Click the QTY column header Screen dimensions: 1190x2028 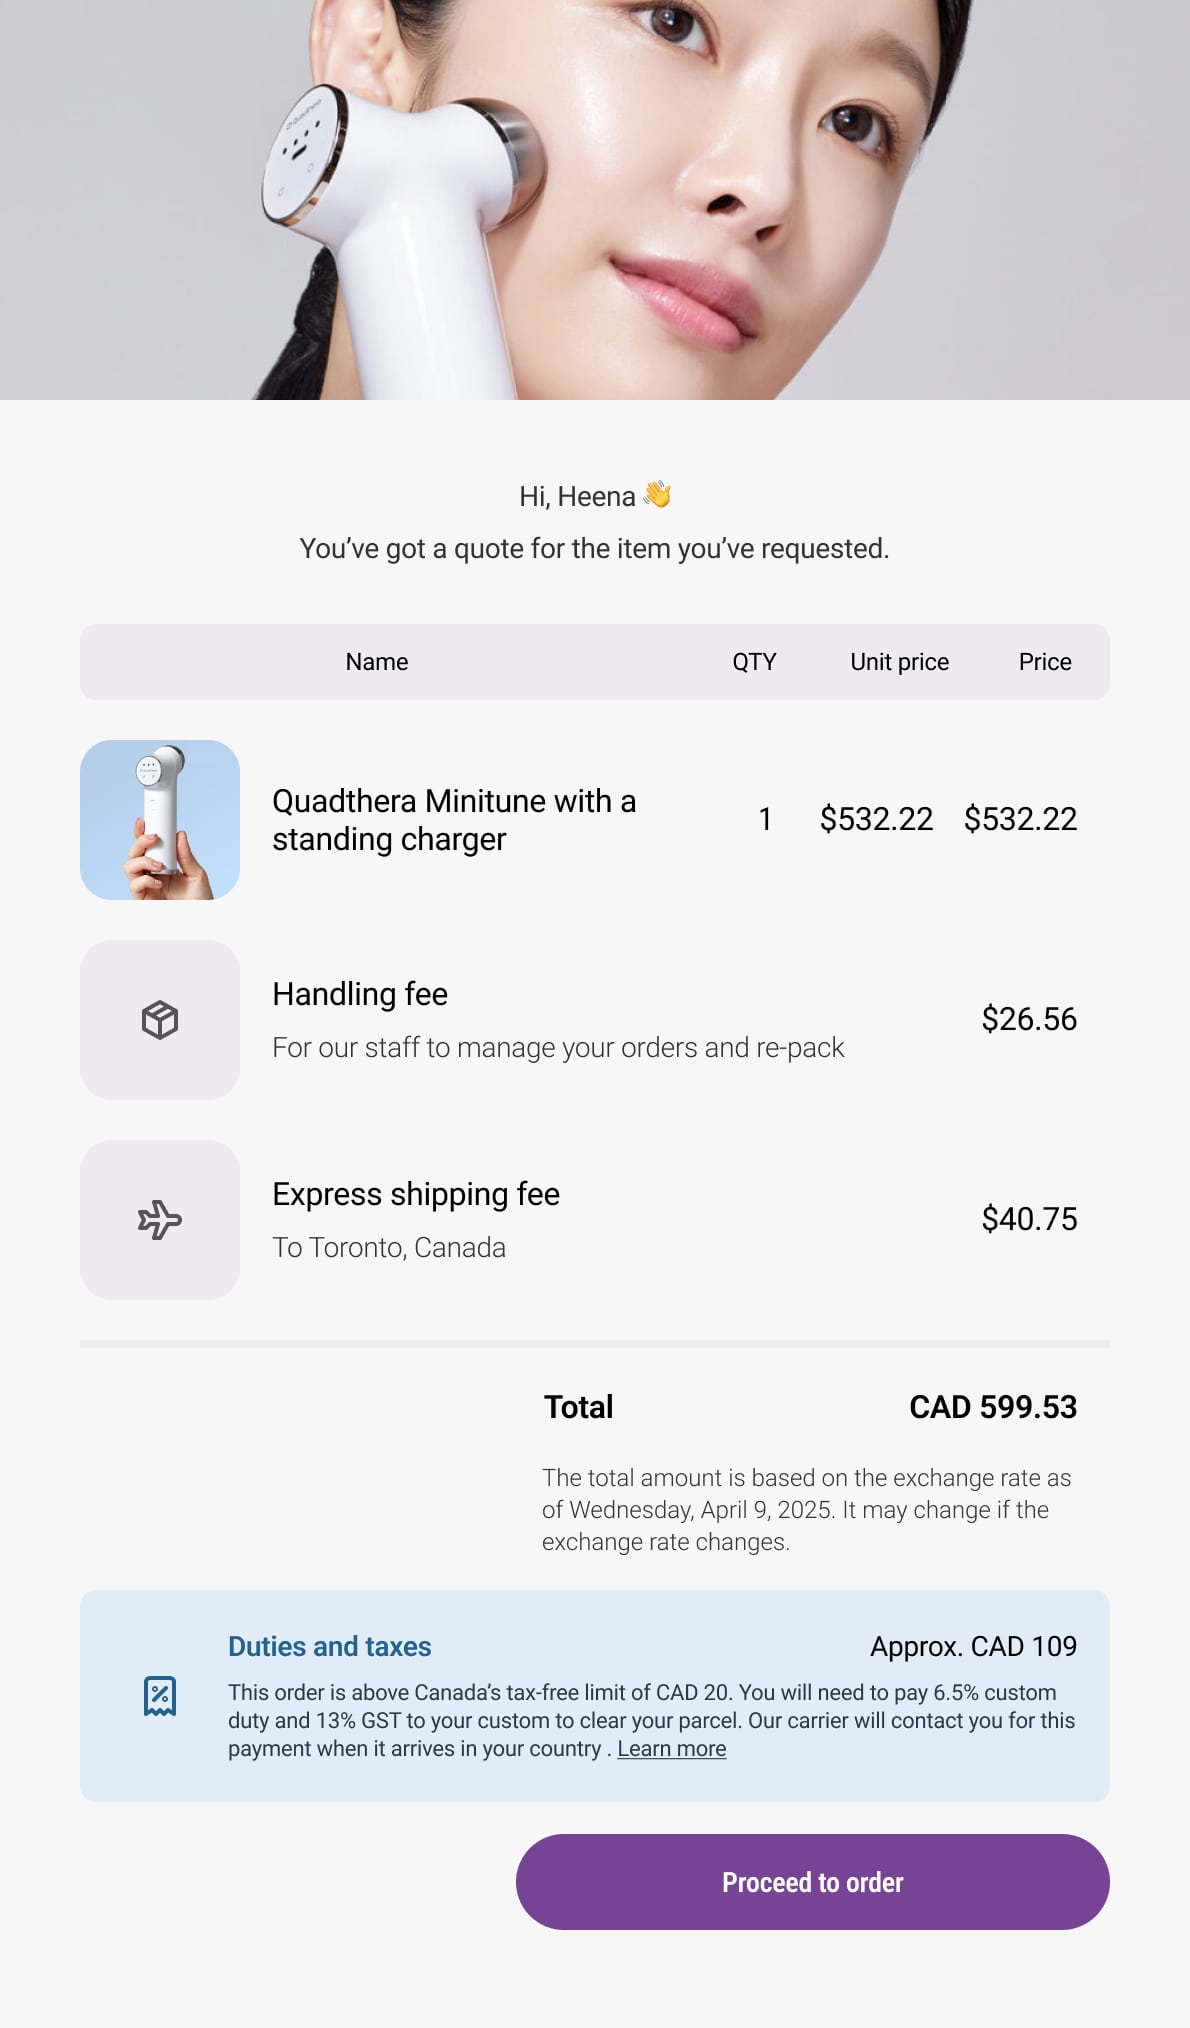[x=754, y=662]
